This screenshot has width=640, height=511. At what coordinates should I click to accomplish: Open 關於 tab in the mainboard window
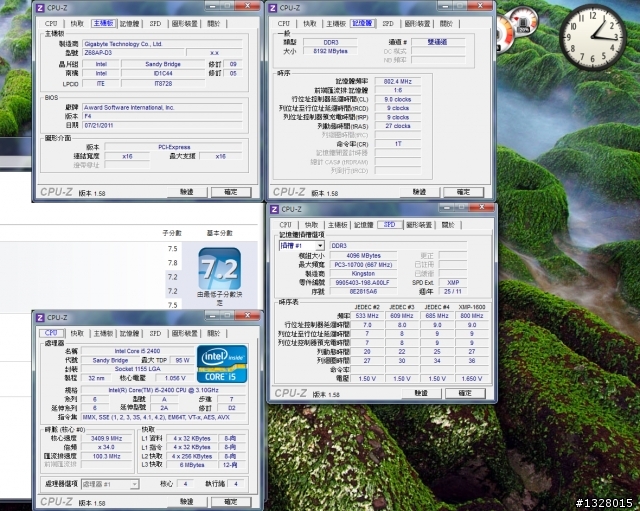coord(213,24)
